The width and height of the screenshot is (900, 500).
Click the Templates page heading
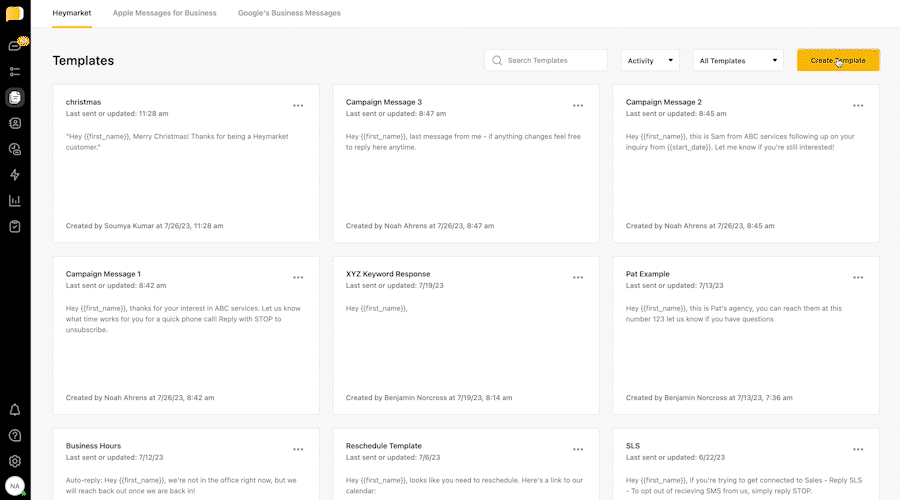pos(83,60)
